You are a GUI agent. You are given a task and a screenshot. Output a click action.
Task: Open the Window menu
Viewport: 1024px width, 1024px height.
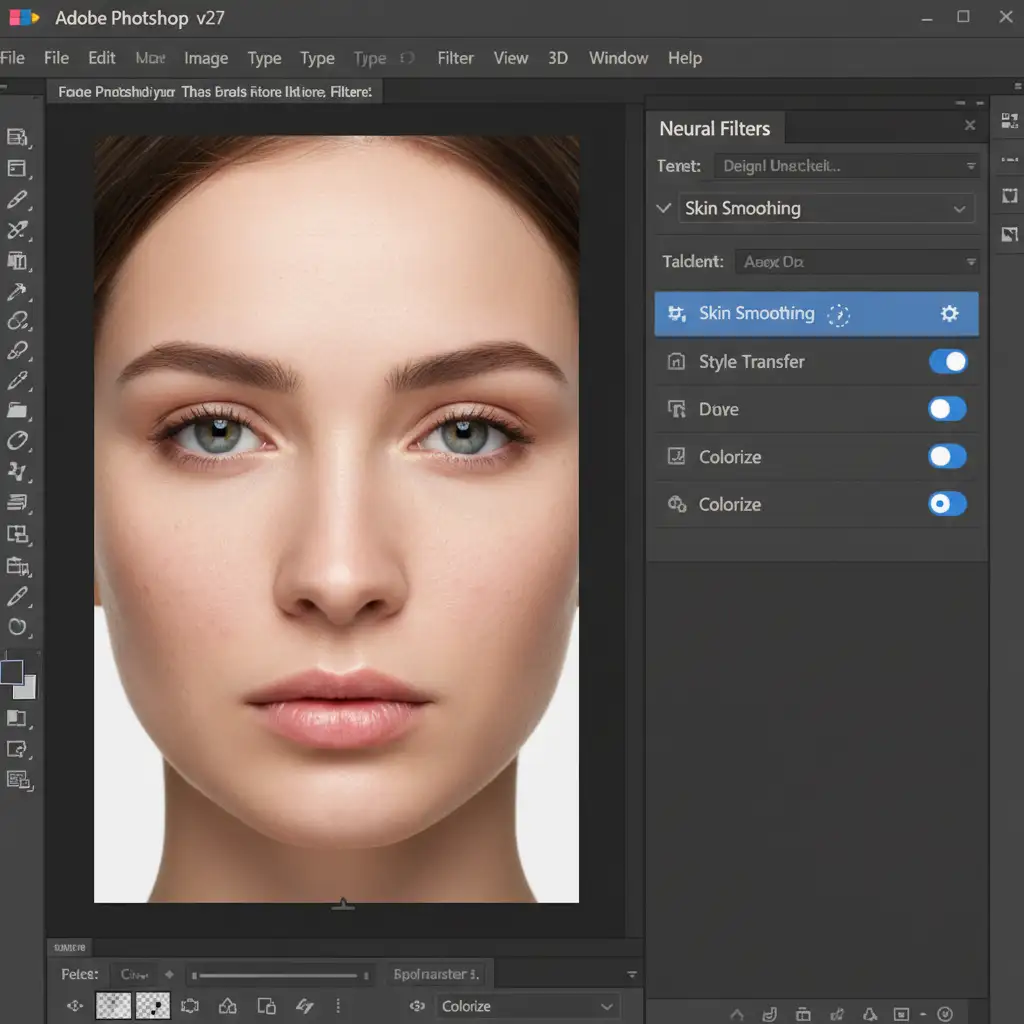click(x=618, y=58)
